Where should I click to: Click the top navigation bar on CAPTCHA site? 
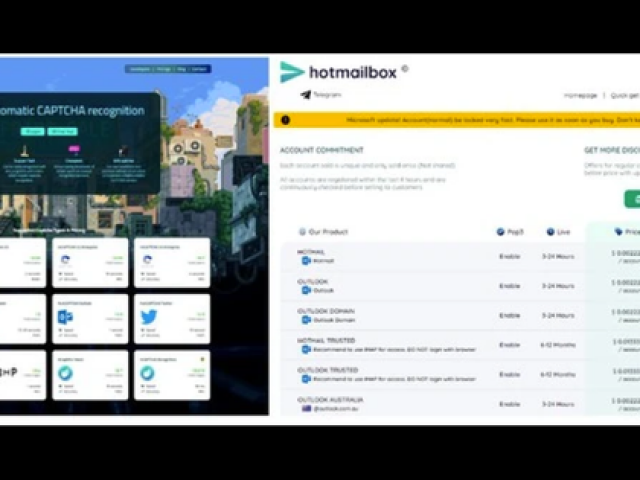pos(168,69)
